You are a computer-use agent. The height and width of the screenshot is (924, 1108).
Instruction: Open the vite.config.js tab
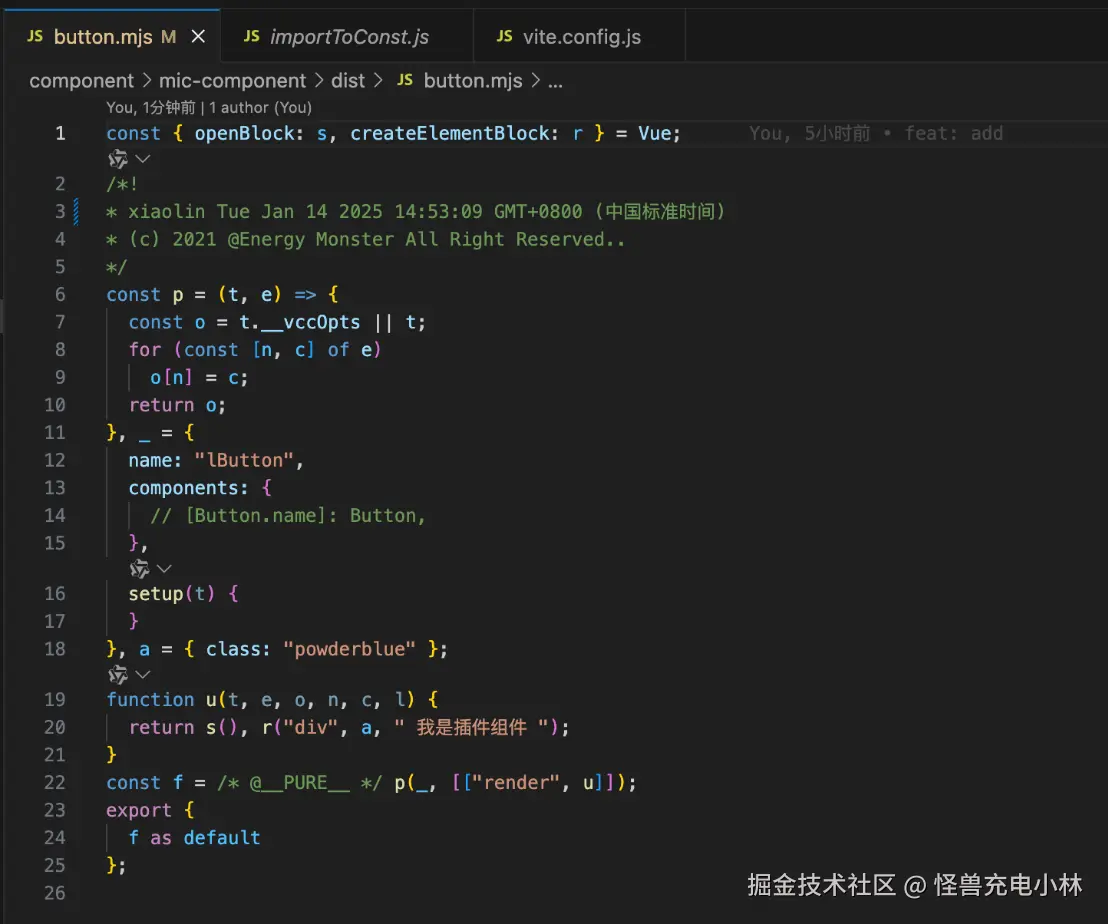pos(579,36)
